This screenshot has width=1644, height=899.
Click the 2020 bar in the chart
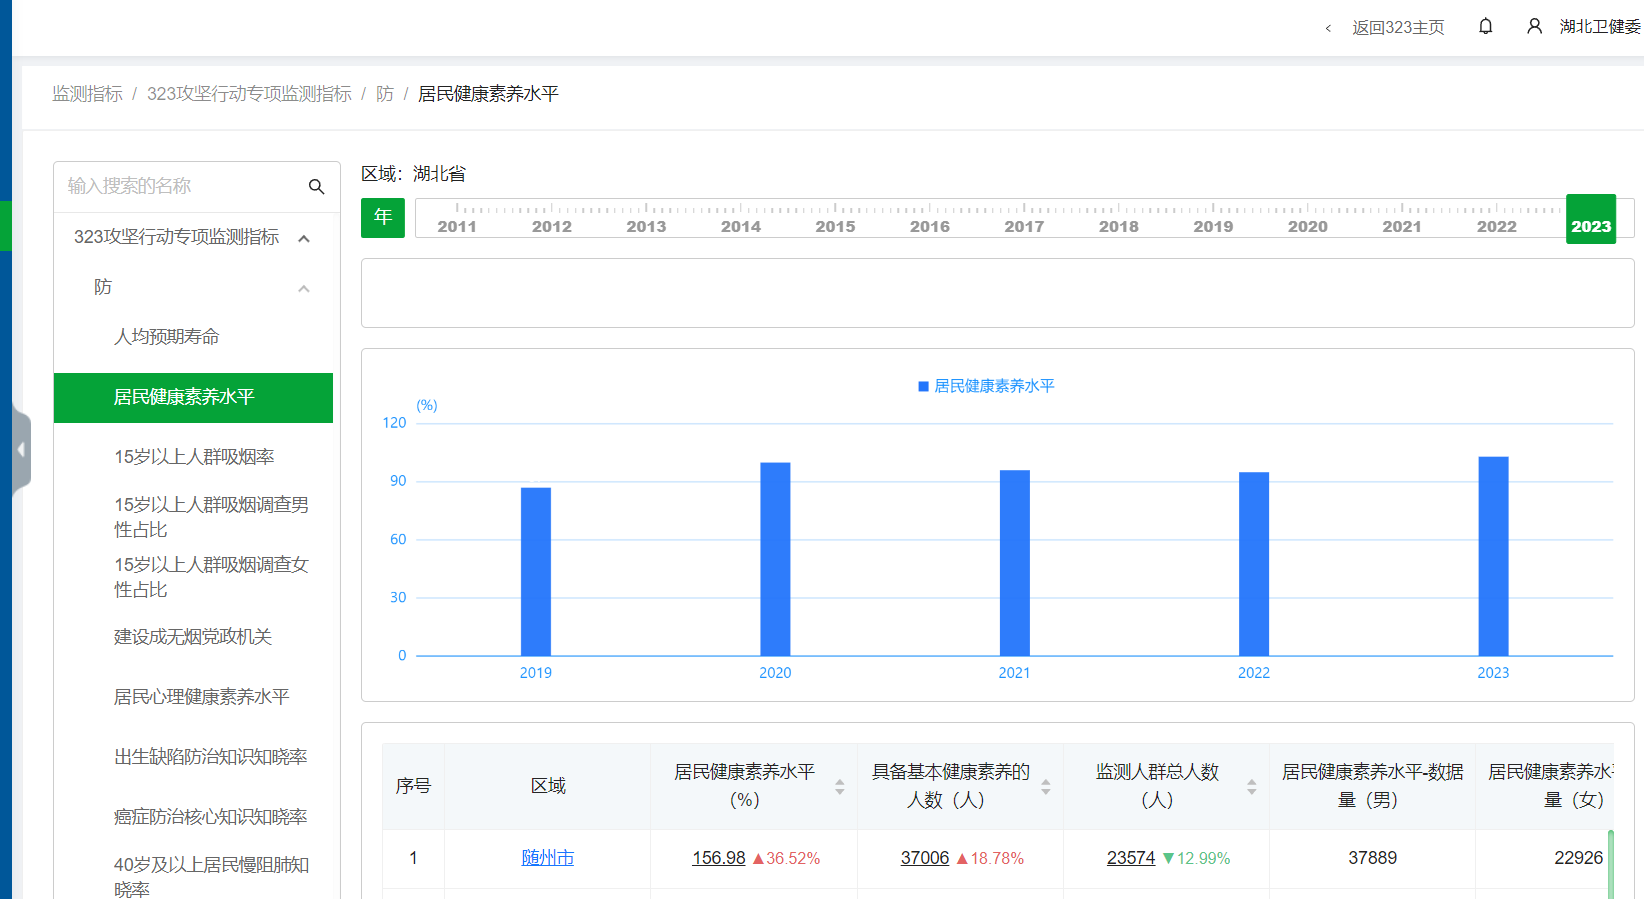[775, 559]
